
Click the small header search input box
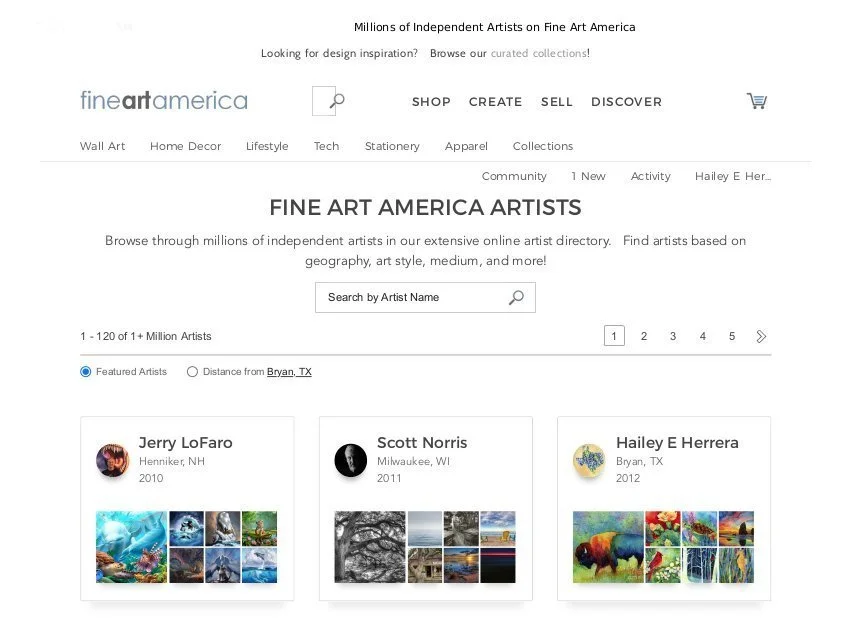coord(323,101)
